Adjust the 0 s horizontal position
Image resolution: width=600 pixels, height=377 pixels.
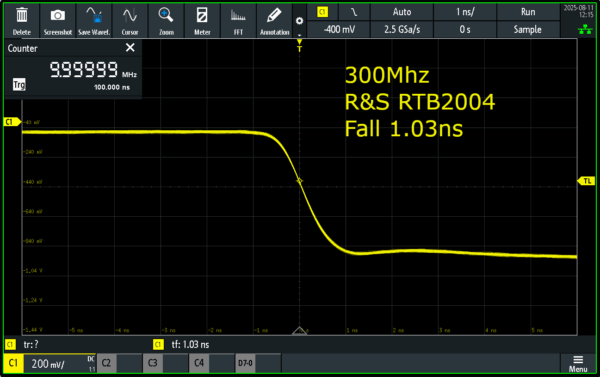click(x=465, y=29)
